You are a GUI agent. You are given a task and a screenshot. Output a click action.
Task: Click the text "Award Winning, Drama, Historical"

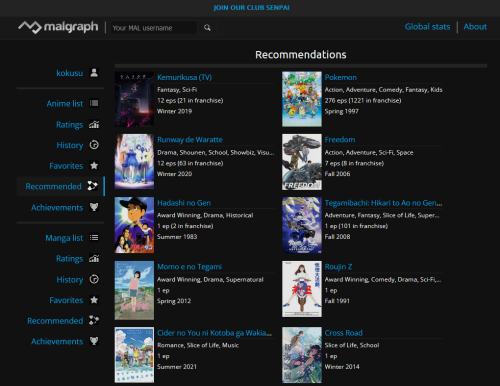205,215
